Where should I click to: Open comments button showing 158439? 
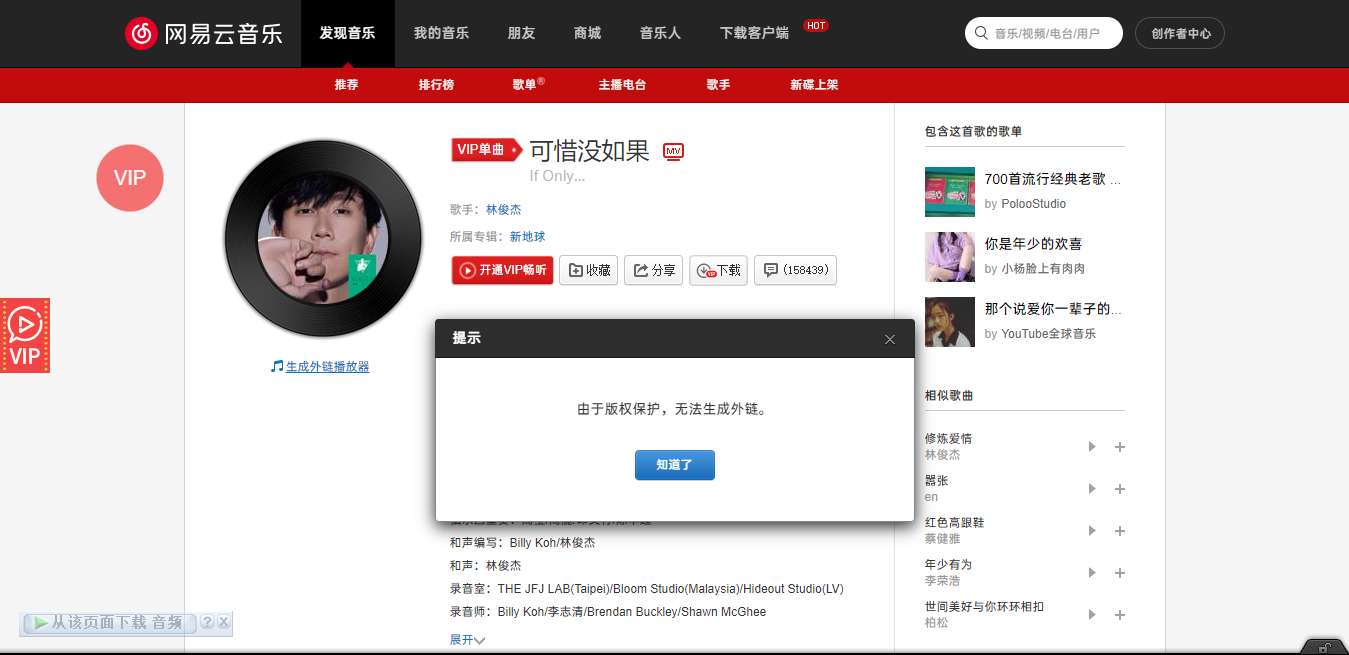[x=795, y=270]
